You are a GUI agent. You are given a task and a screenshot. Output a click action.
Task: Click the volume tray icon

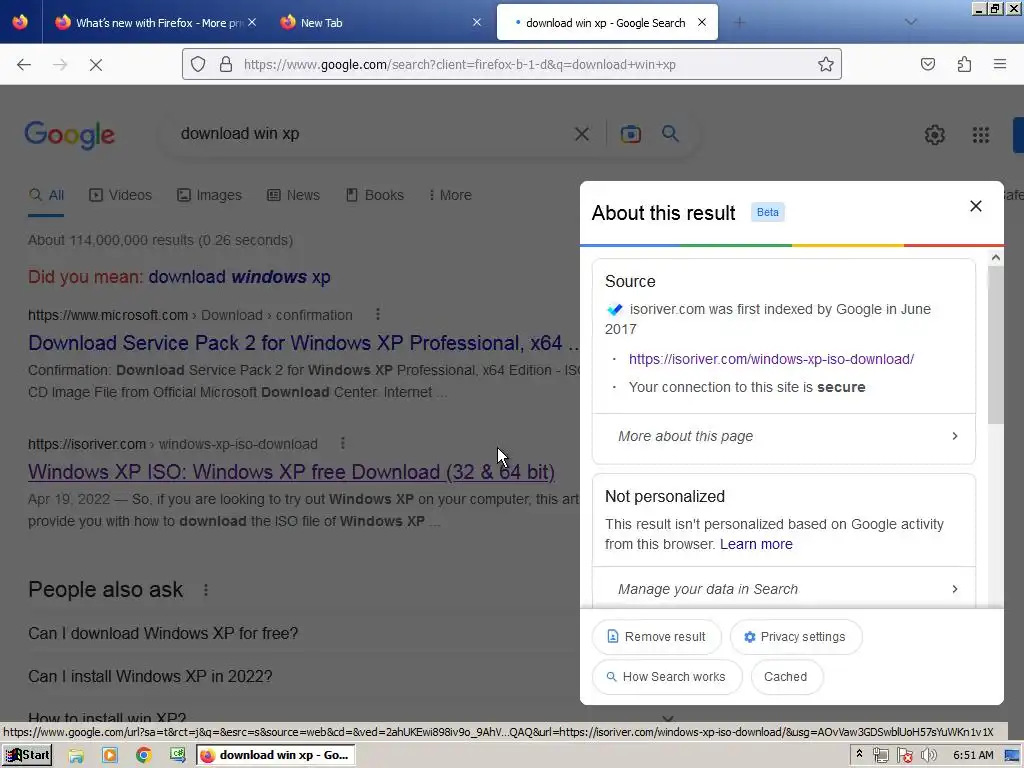coord(928,756)
